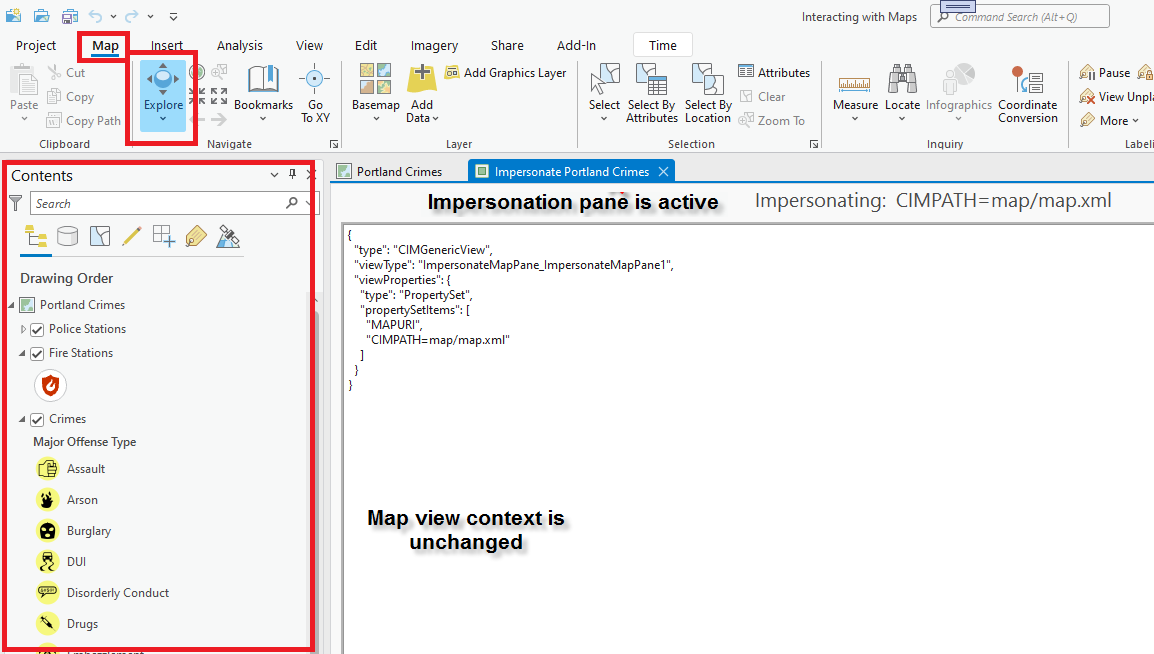The height and width of the screenshot is (654, 1154).
Task: Activate the Portland Crimes map tab
Action: coord(398,171)
